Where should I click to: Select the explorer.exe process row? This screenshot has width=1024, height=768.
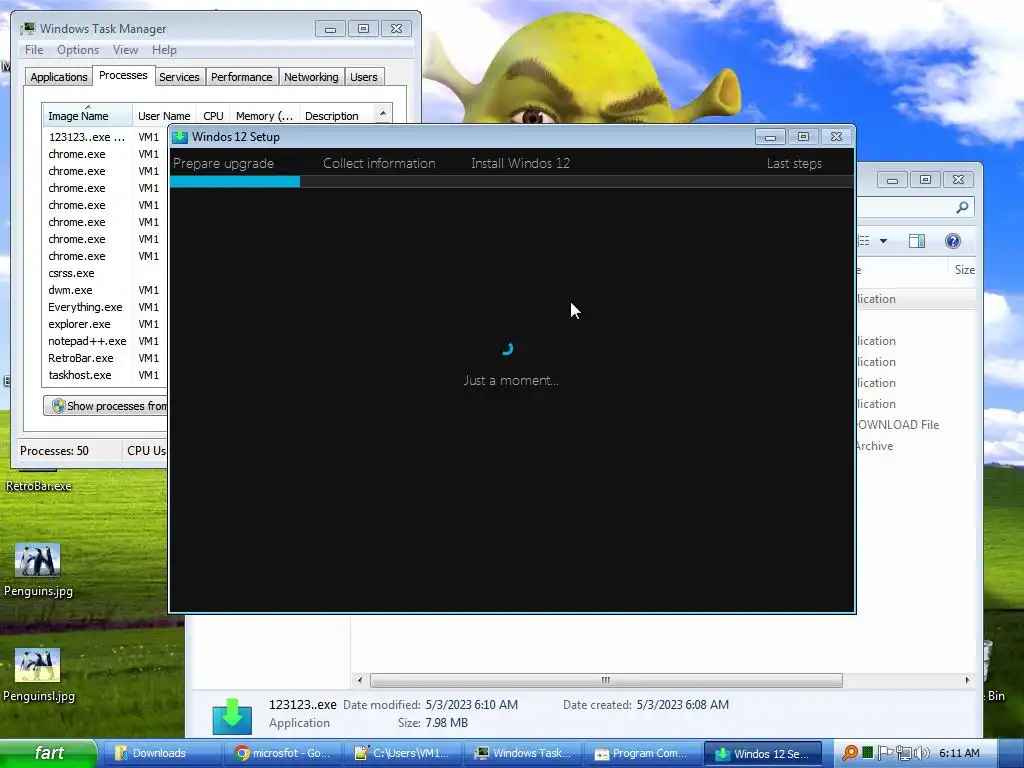click(x=104, y=324)
